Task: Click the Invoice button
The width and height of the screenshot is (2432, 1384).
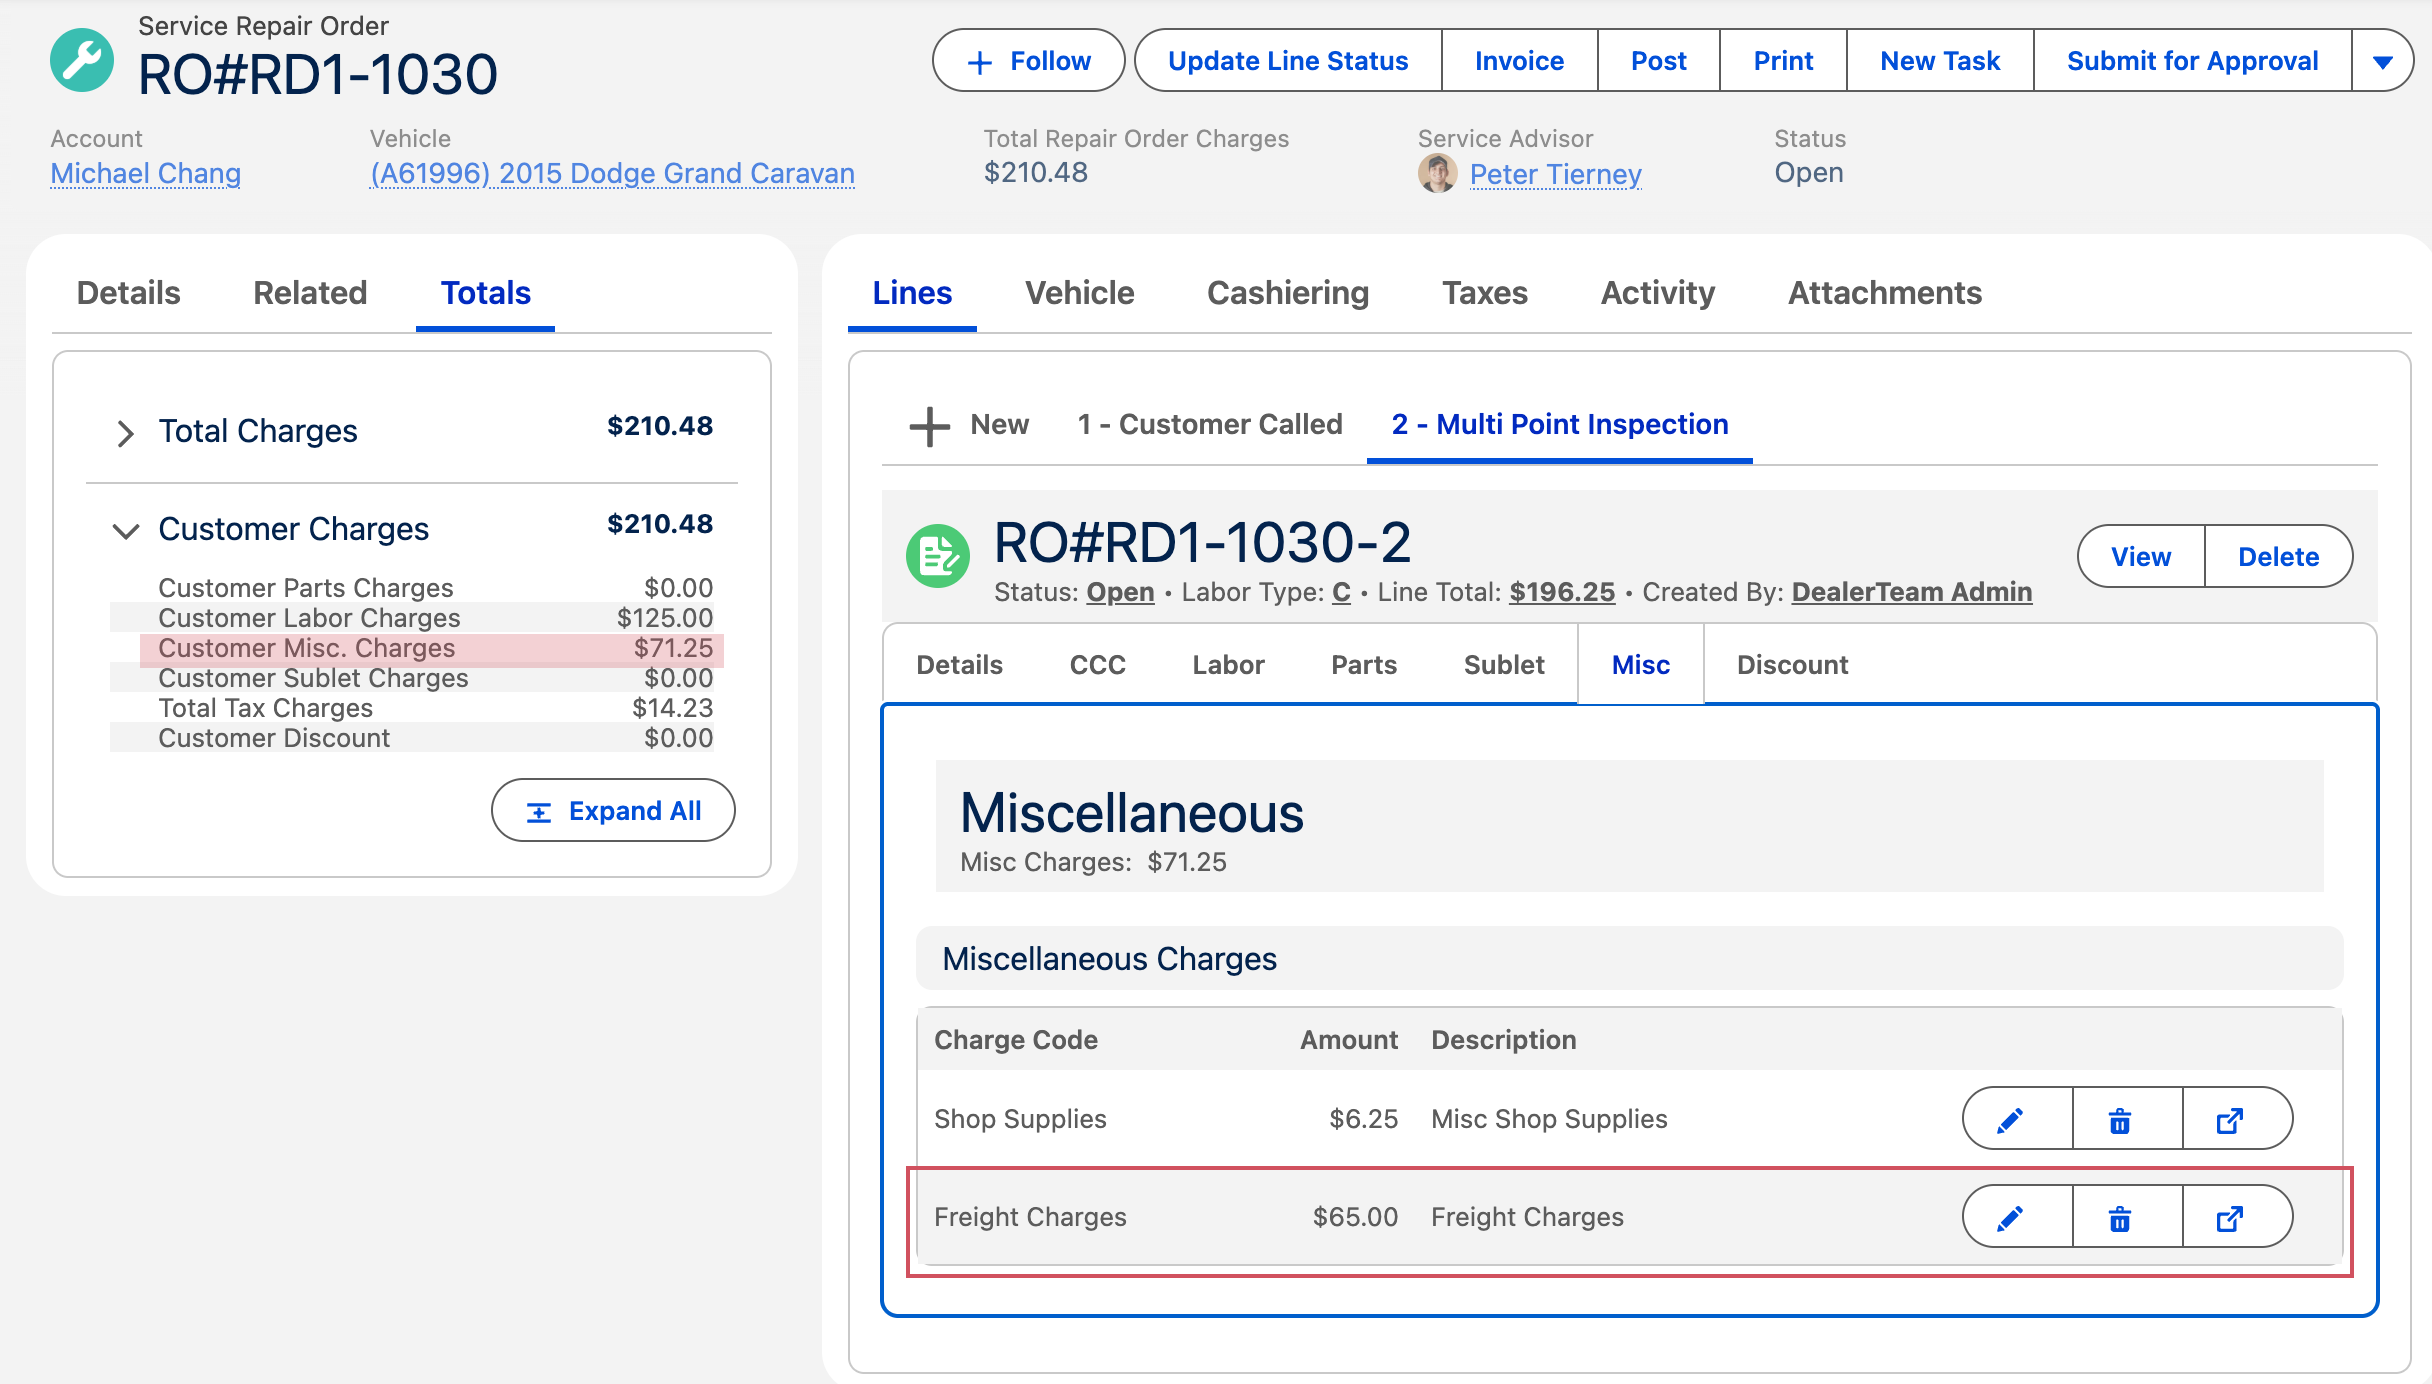Action: (x=1519, y=61)
